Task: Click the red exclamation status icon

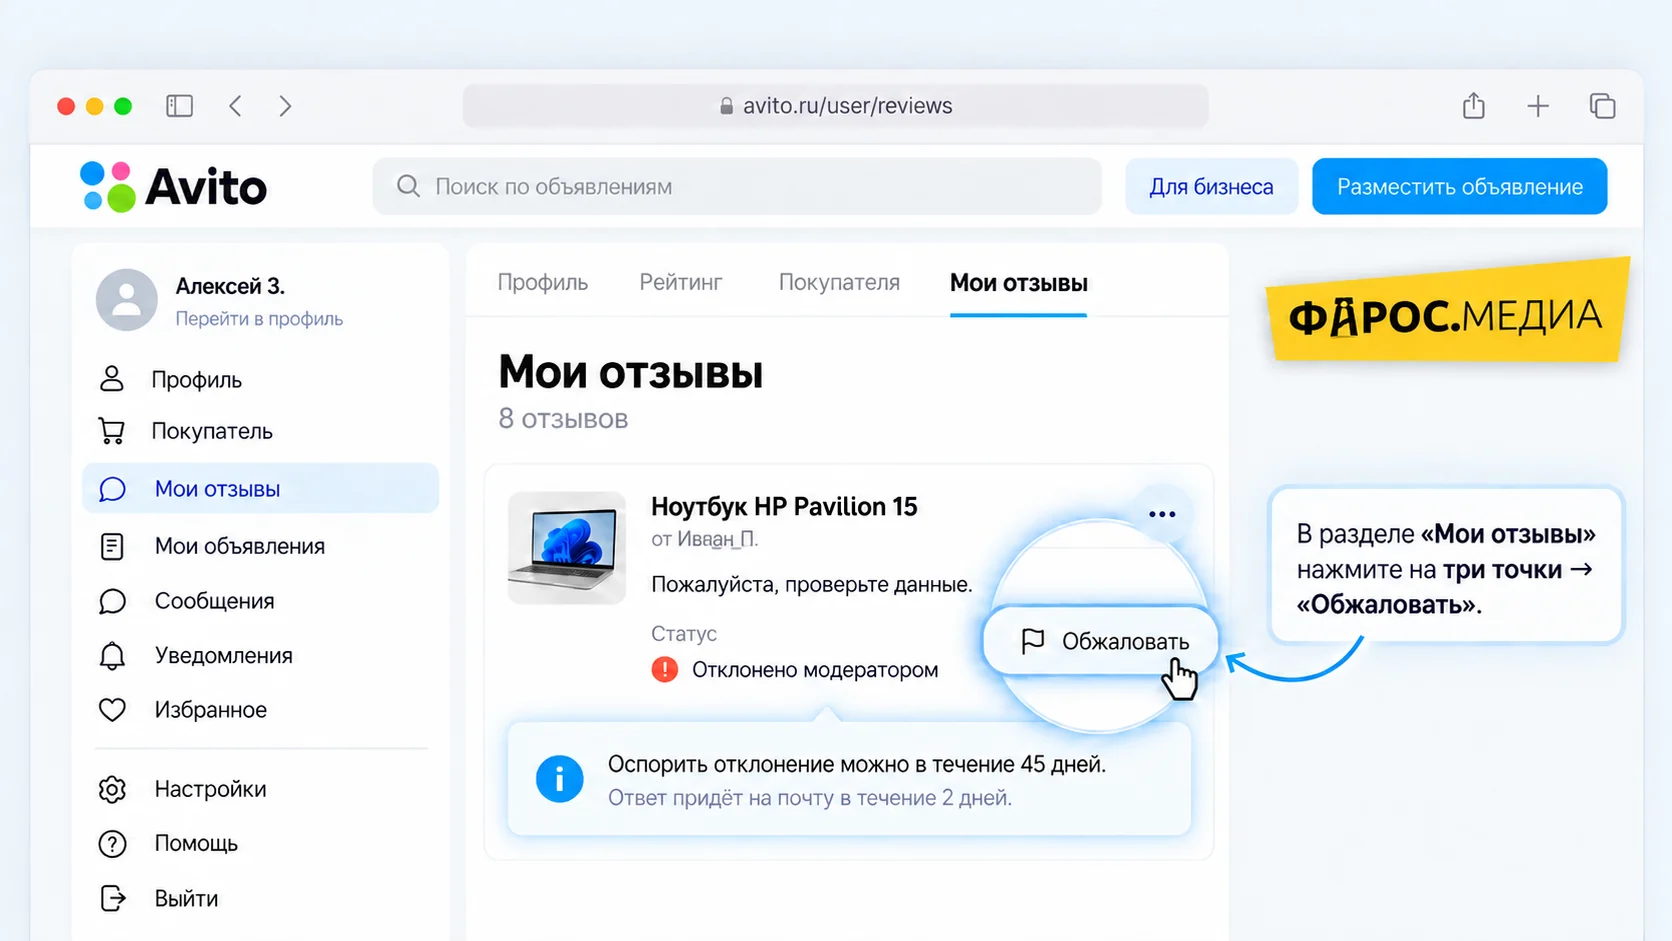Action: (x=665, y=669)
